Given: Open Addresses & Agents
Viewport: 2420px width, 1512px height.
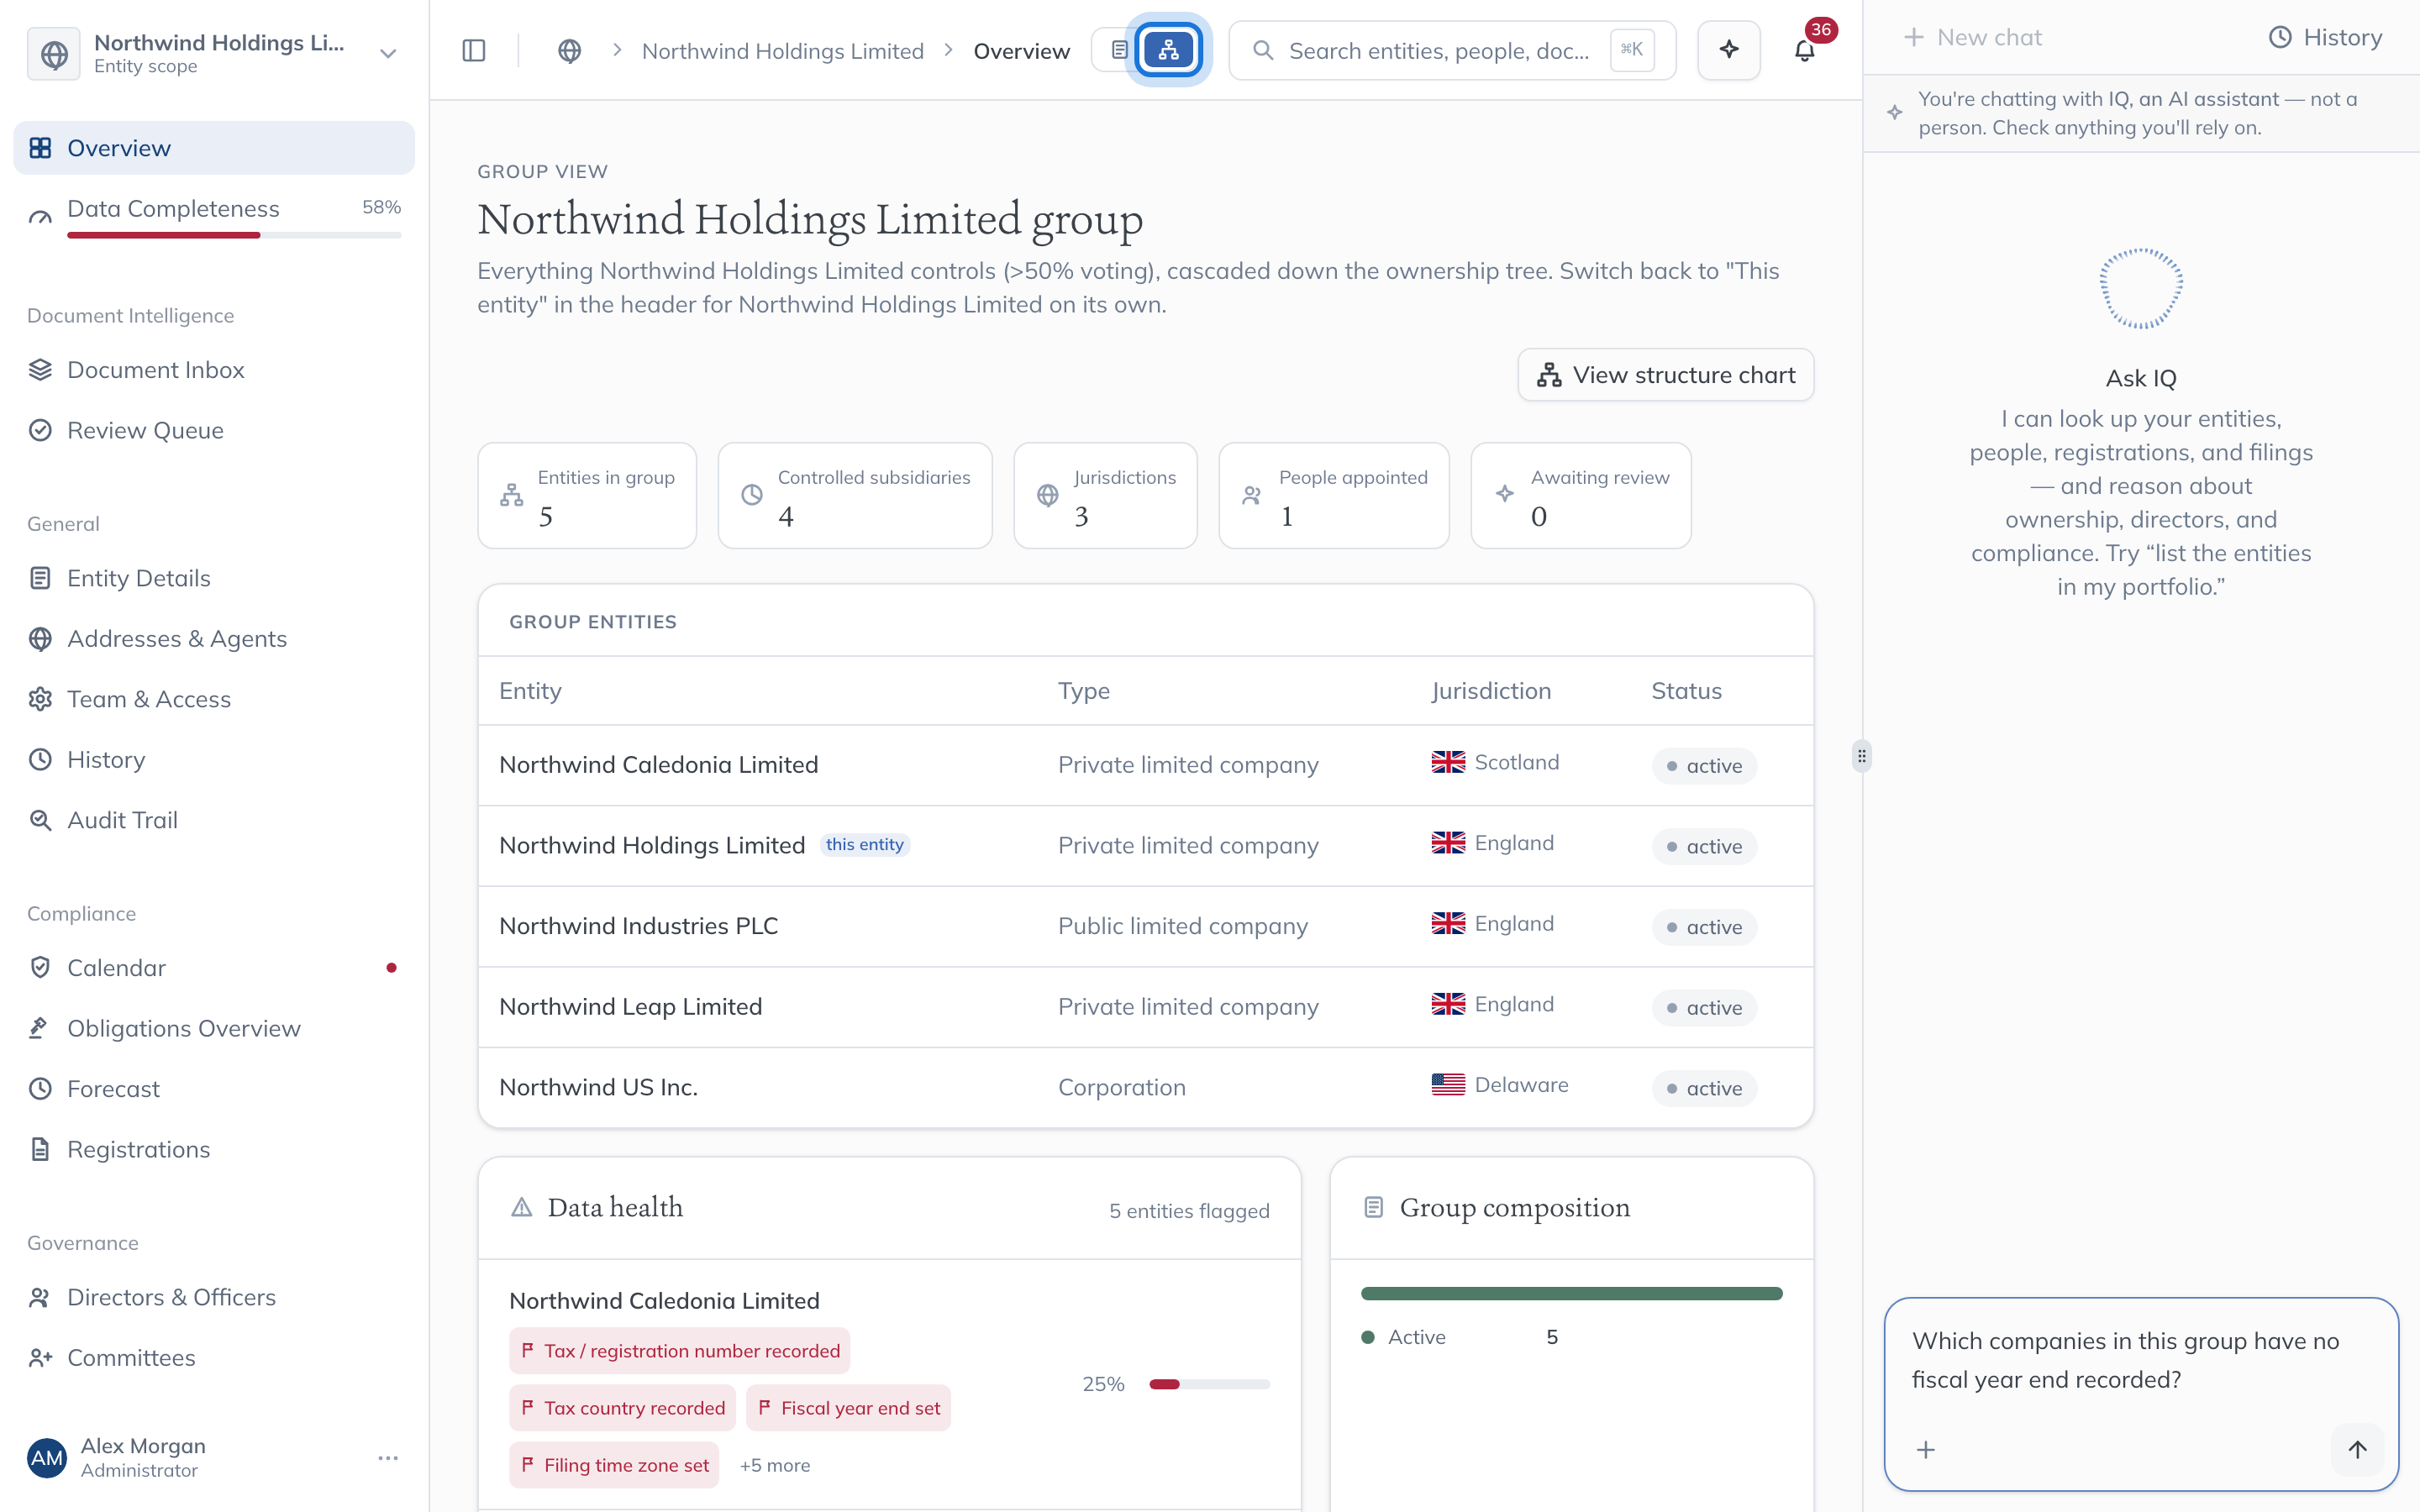Looking at the screenshot, I should [214, 639].
